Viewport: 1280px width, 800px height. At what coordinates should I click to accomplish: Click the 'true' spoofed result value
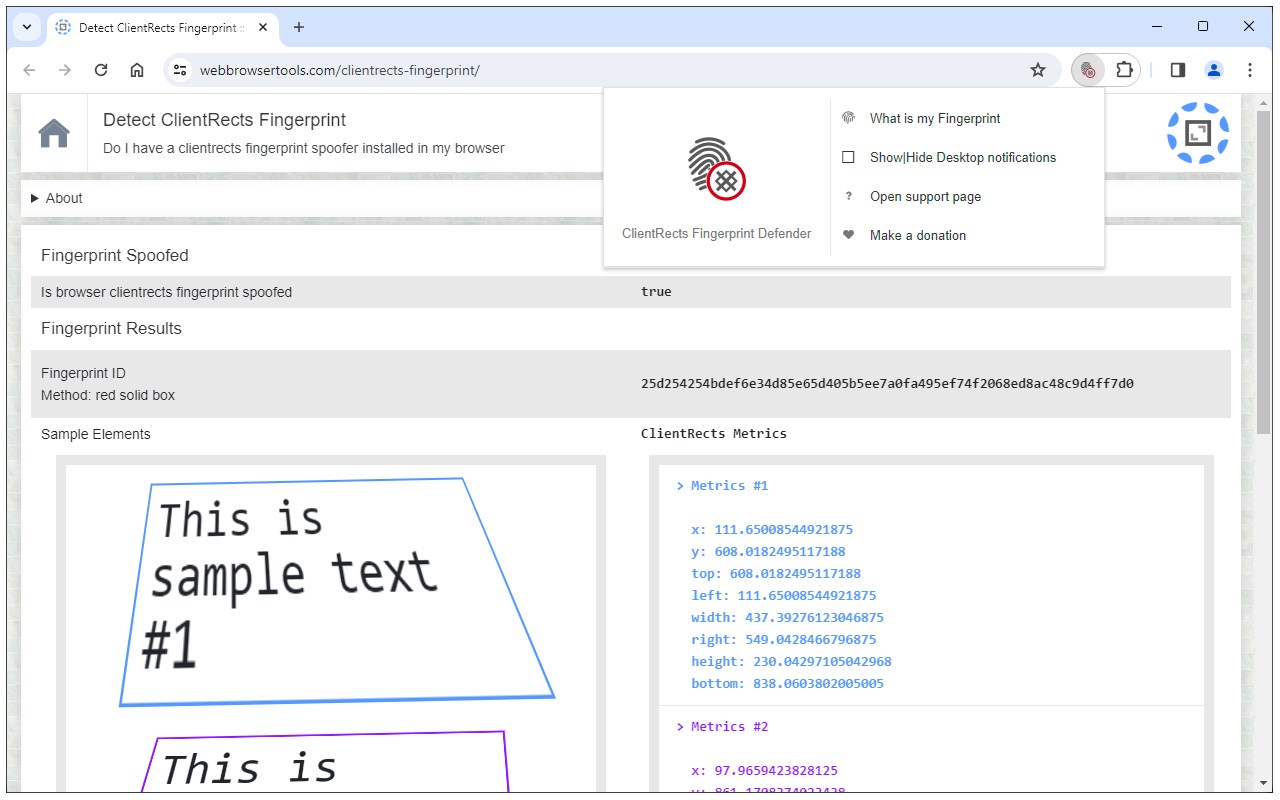pyautogui.click(x=656, y=292)
